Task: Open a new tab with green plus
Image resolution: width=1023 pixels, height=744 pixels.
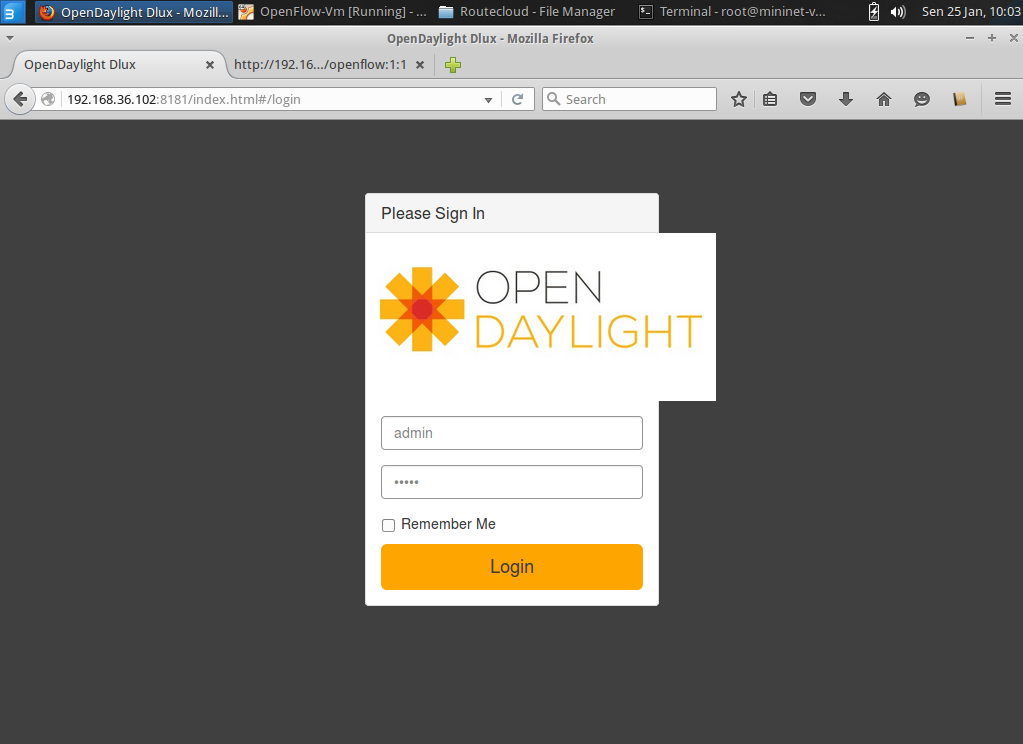Action: pyautogui.click(x=453, y=65)
